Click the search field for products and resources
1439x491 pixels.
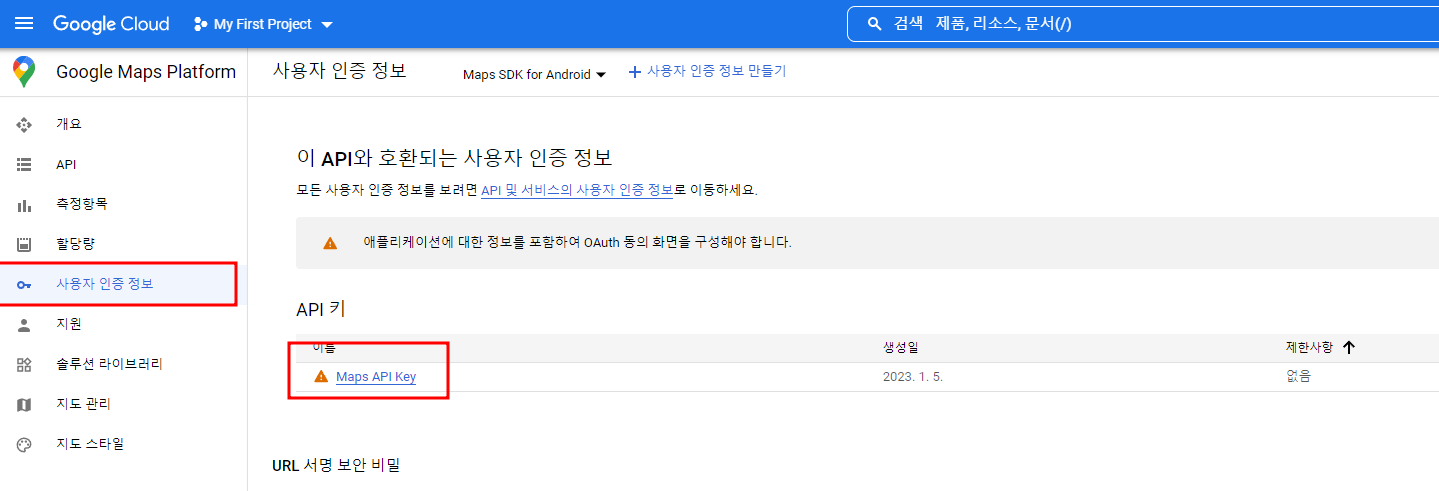point(1142,23)
